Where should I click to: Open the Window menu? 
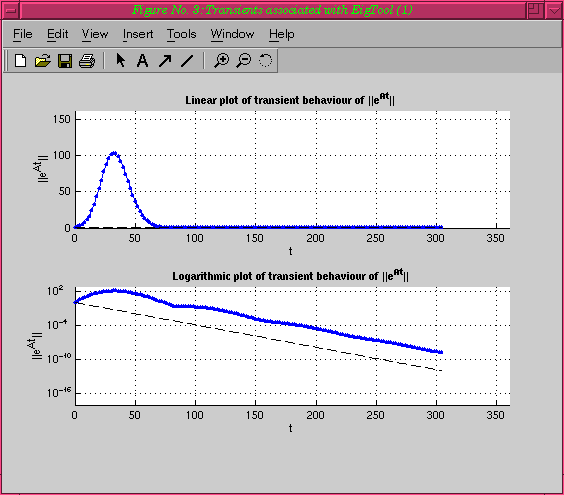click(232, 34)
